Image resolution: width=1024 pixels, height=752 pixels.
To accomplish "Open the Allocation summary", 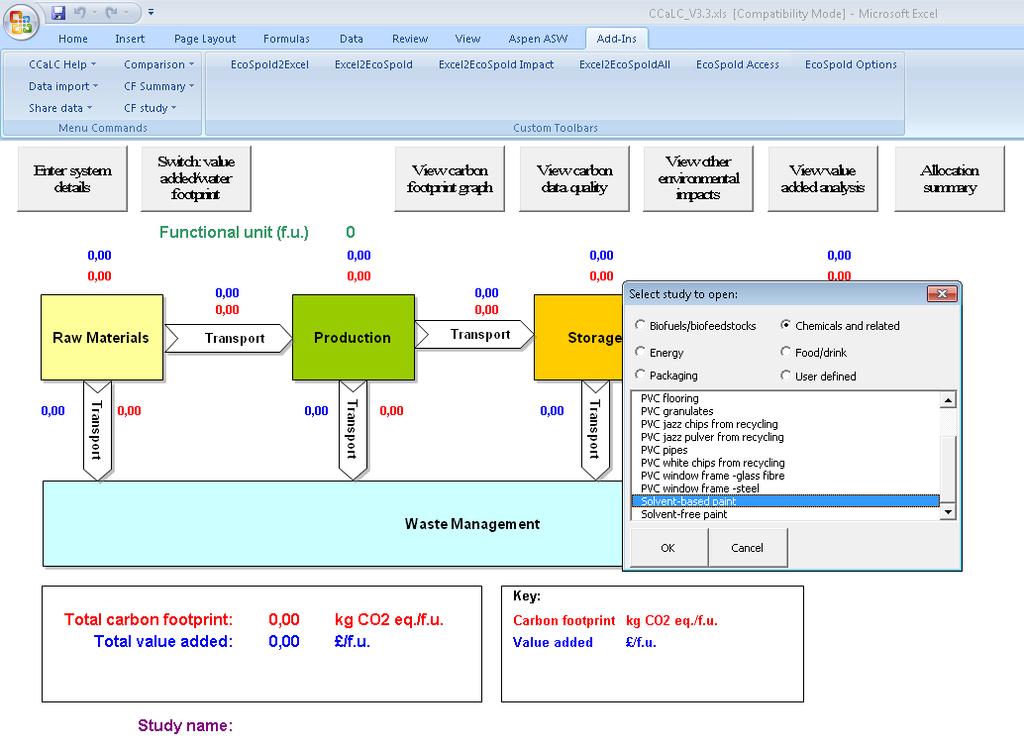I will point(950,178).
